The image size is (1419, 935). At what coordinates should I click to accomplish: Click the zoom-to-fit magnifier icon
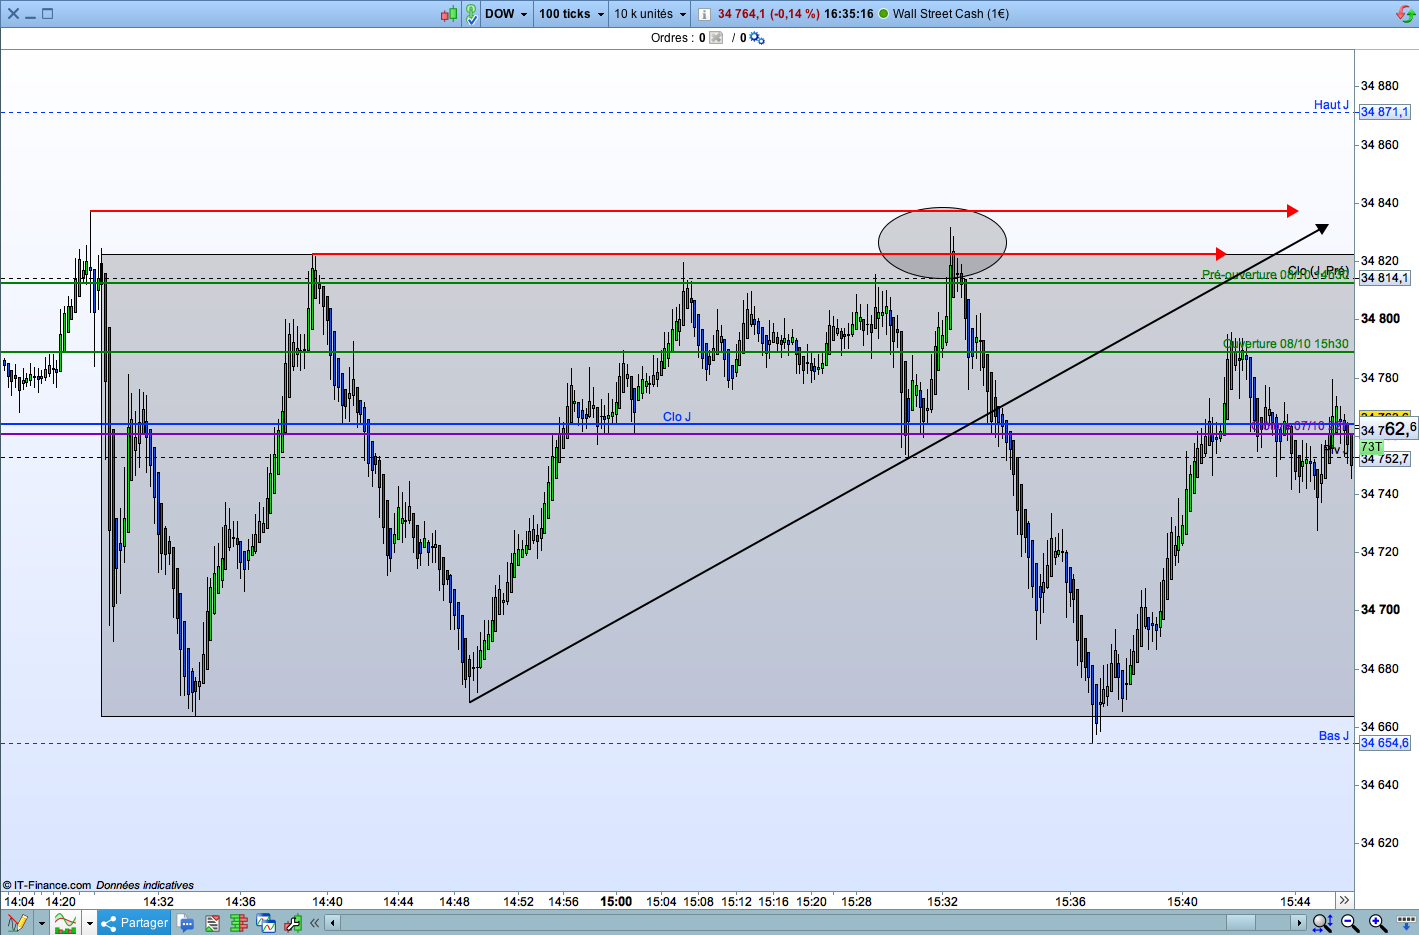[x=1322, y=923]
